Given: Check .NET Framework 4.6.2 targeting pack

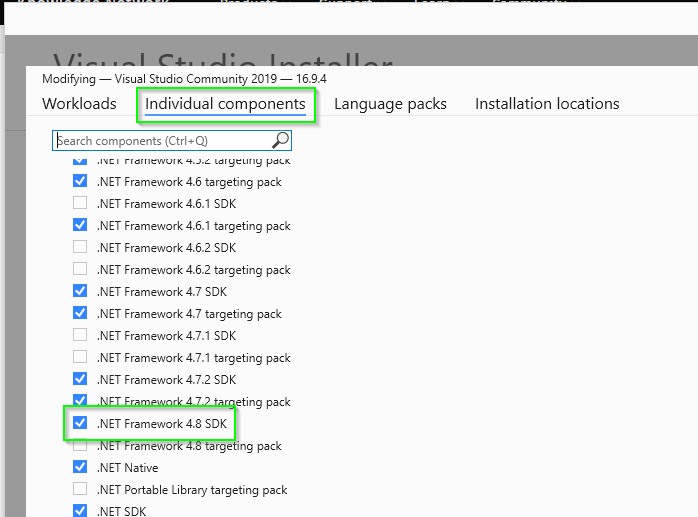Looking at the screenshot, I should point(80,269).
